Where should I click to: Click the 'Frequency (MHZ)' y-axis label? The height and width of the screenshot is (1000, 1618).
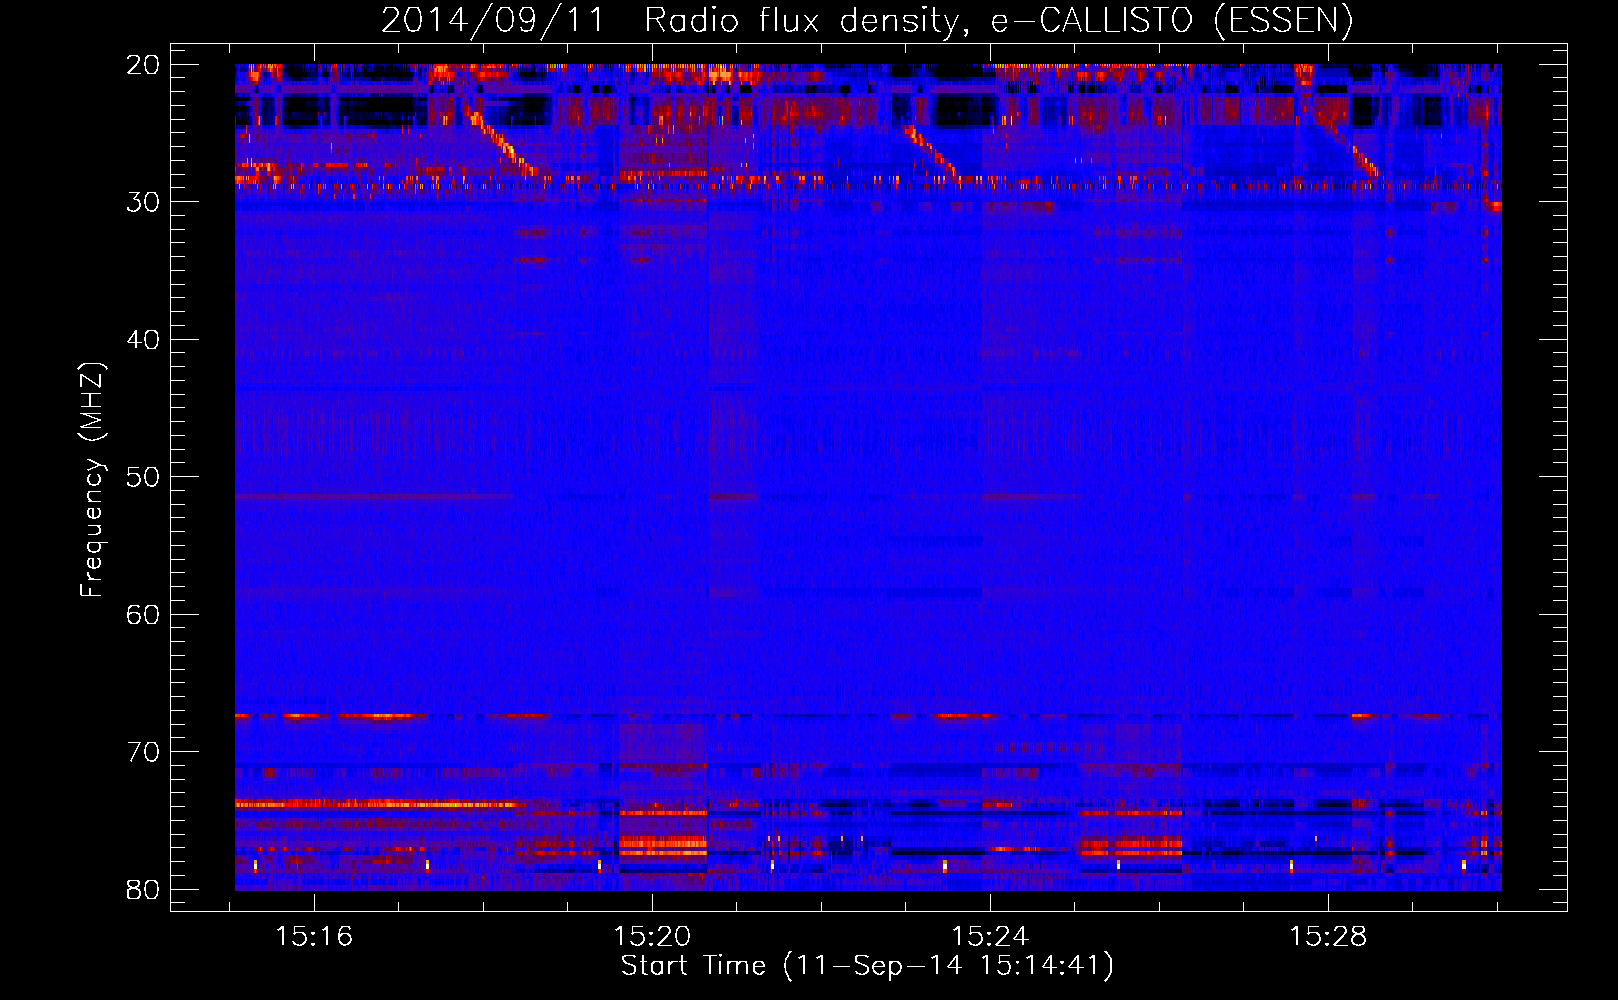point(92,479)
